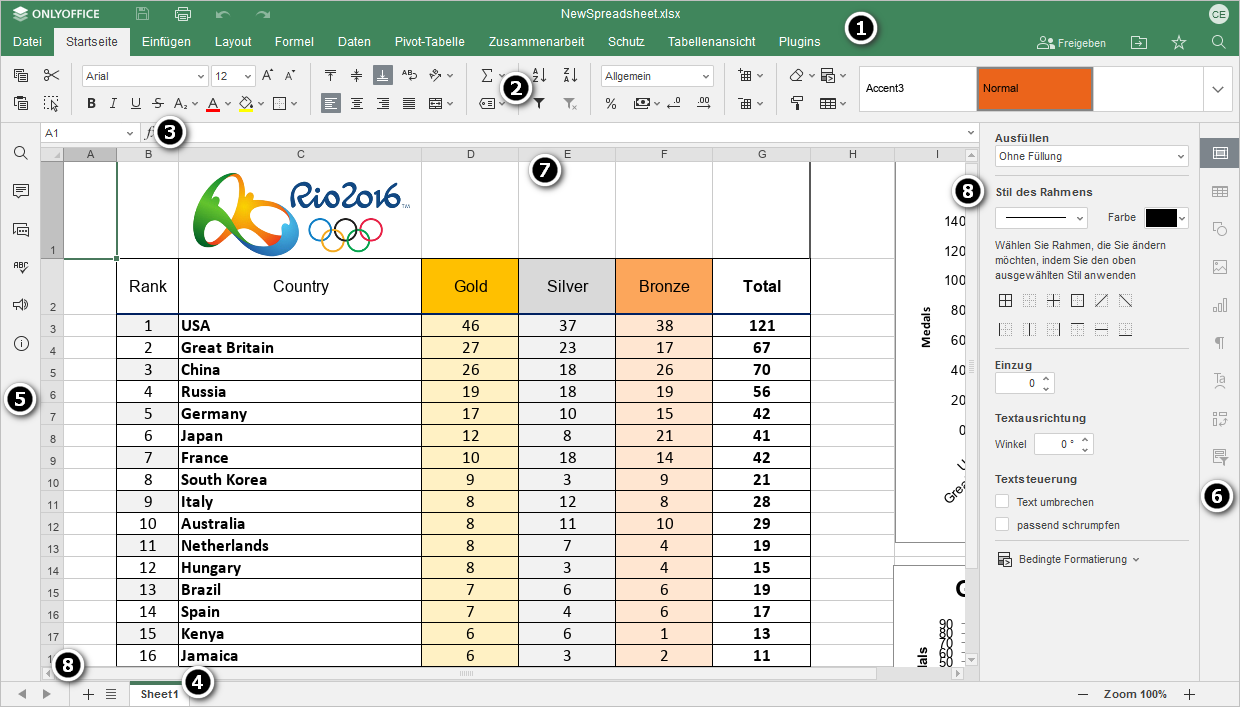The width and height of the screenshot is (1240, 707).
Task: Open the About info icon in left sidebar
Action: pos(20,343)
